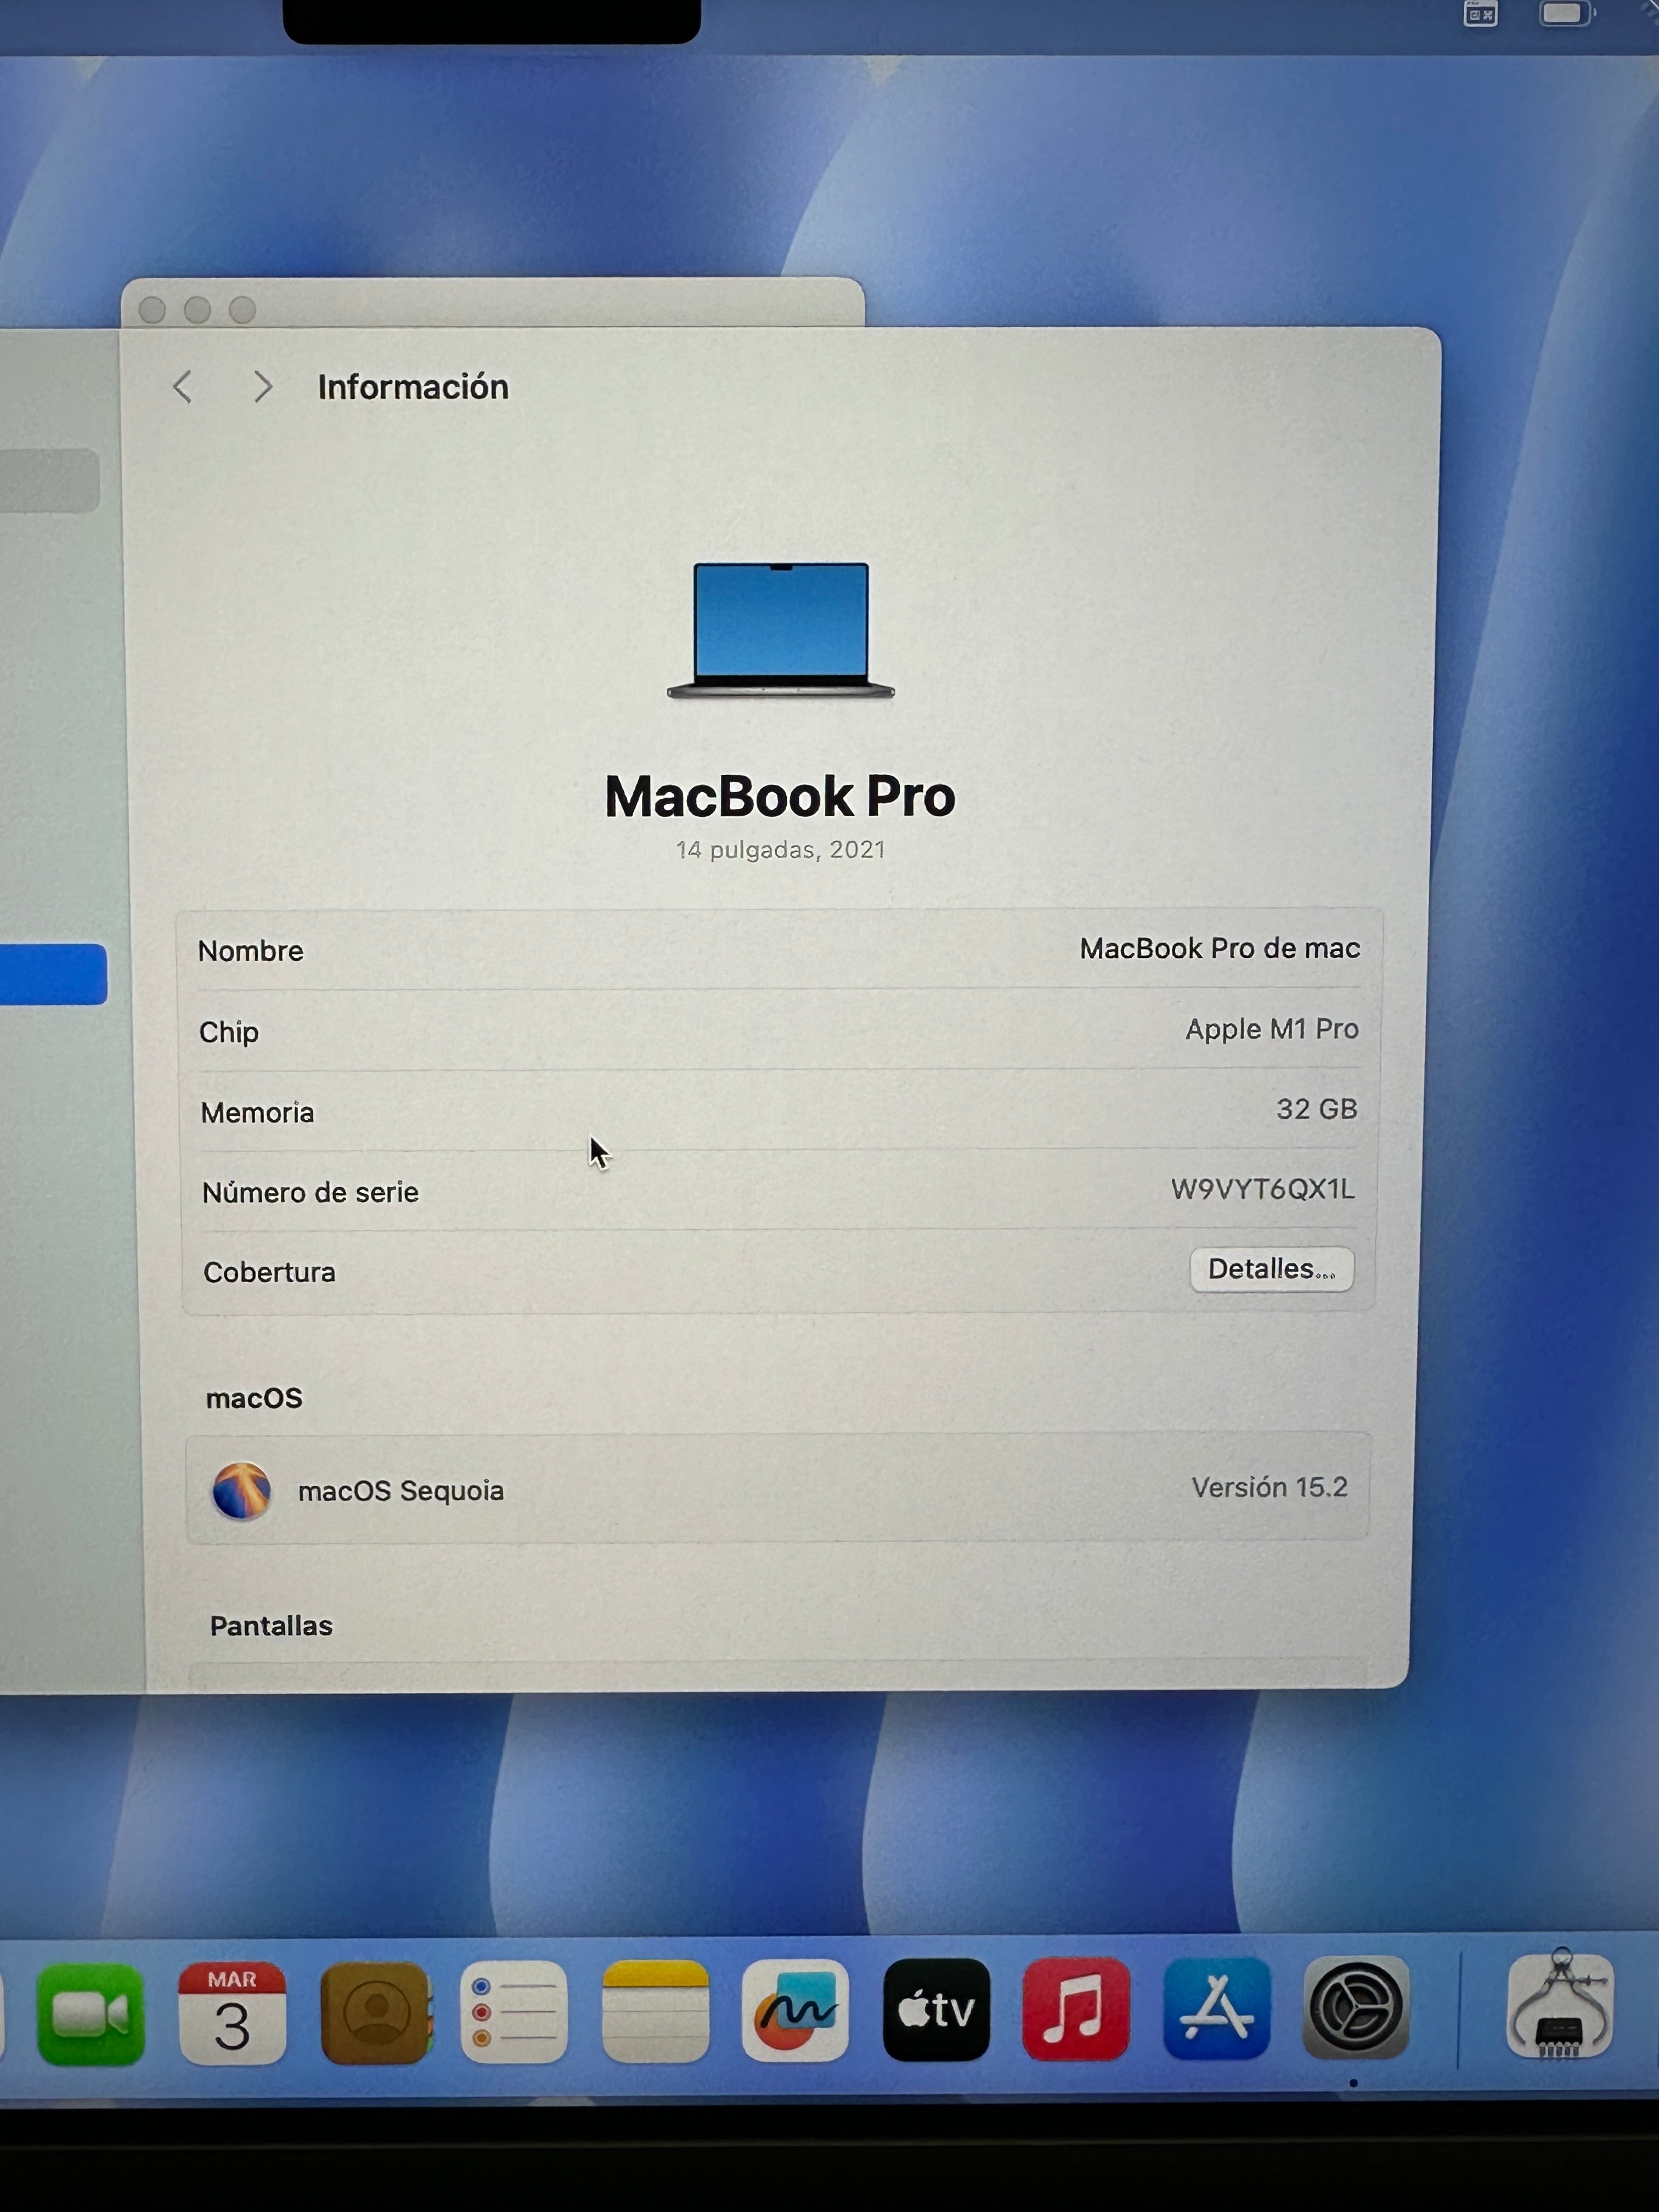The width and height of the screenshot is (1659, 2212).
Task: Click the '32 GB' memory value
Action: pyautogui.click(x=1317, y=1109)
